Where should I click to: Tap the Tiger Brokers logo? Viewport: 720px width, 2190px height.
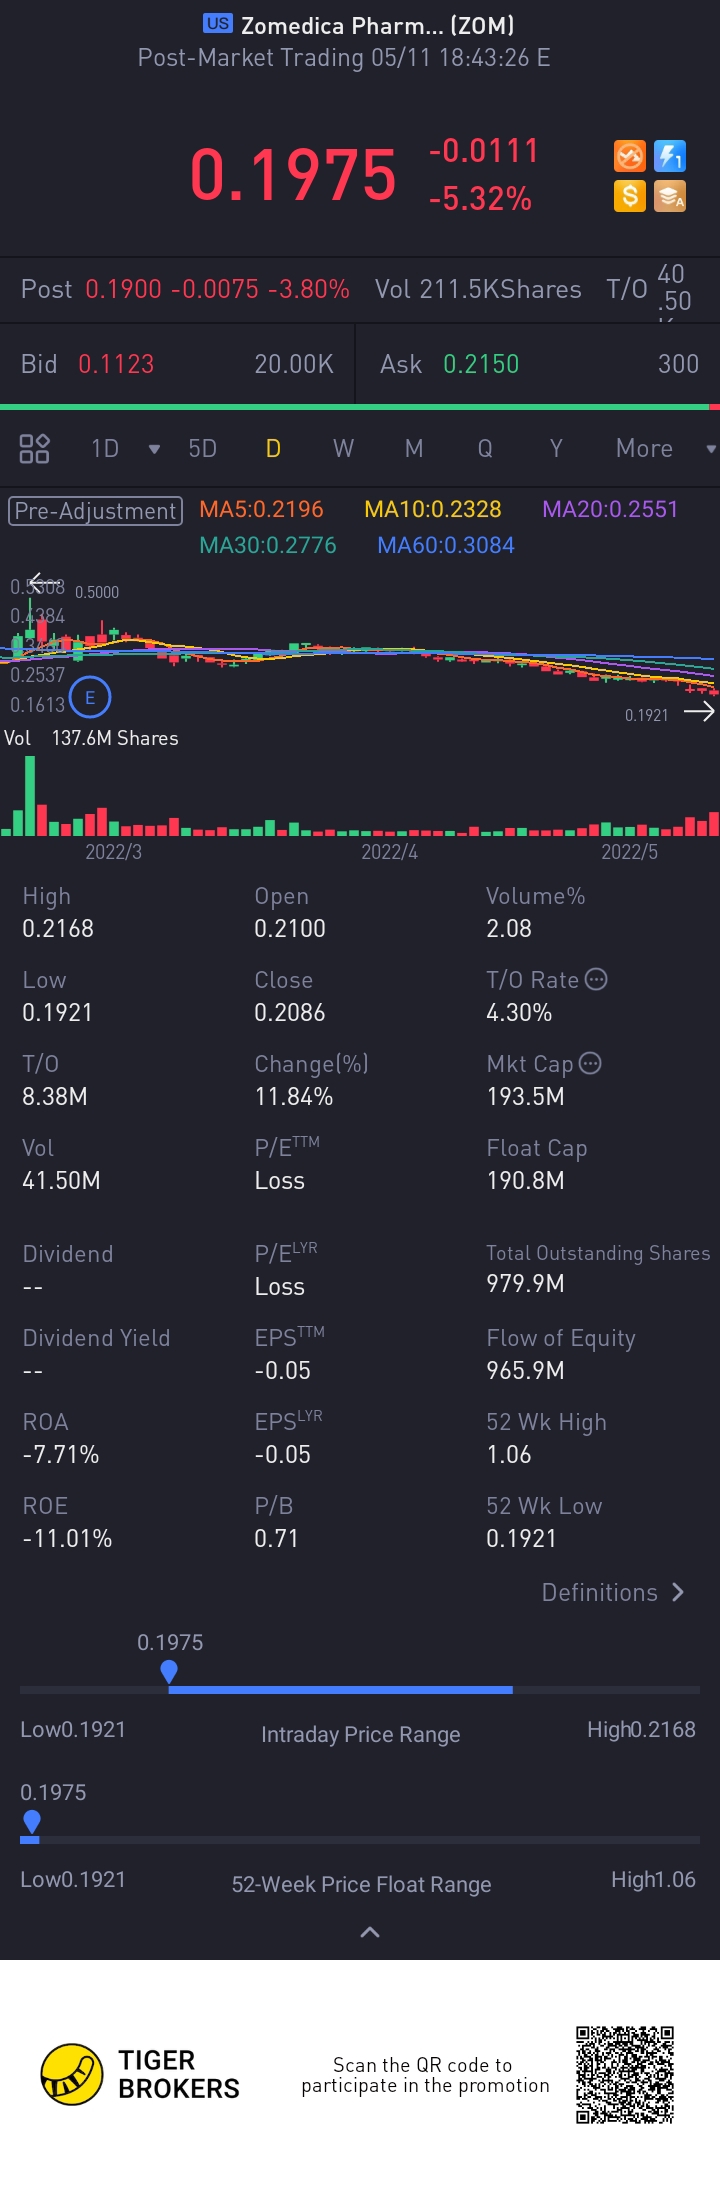(x=140, y=2074)
